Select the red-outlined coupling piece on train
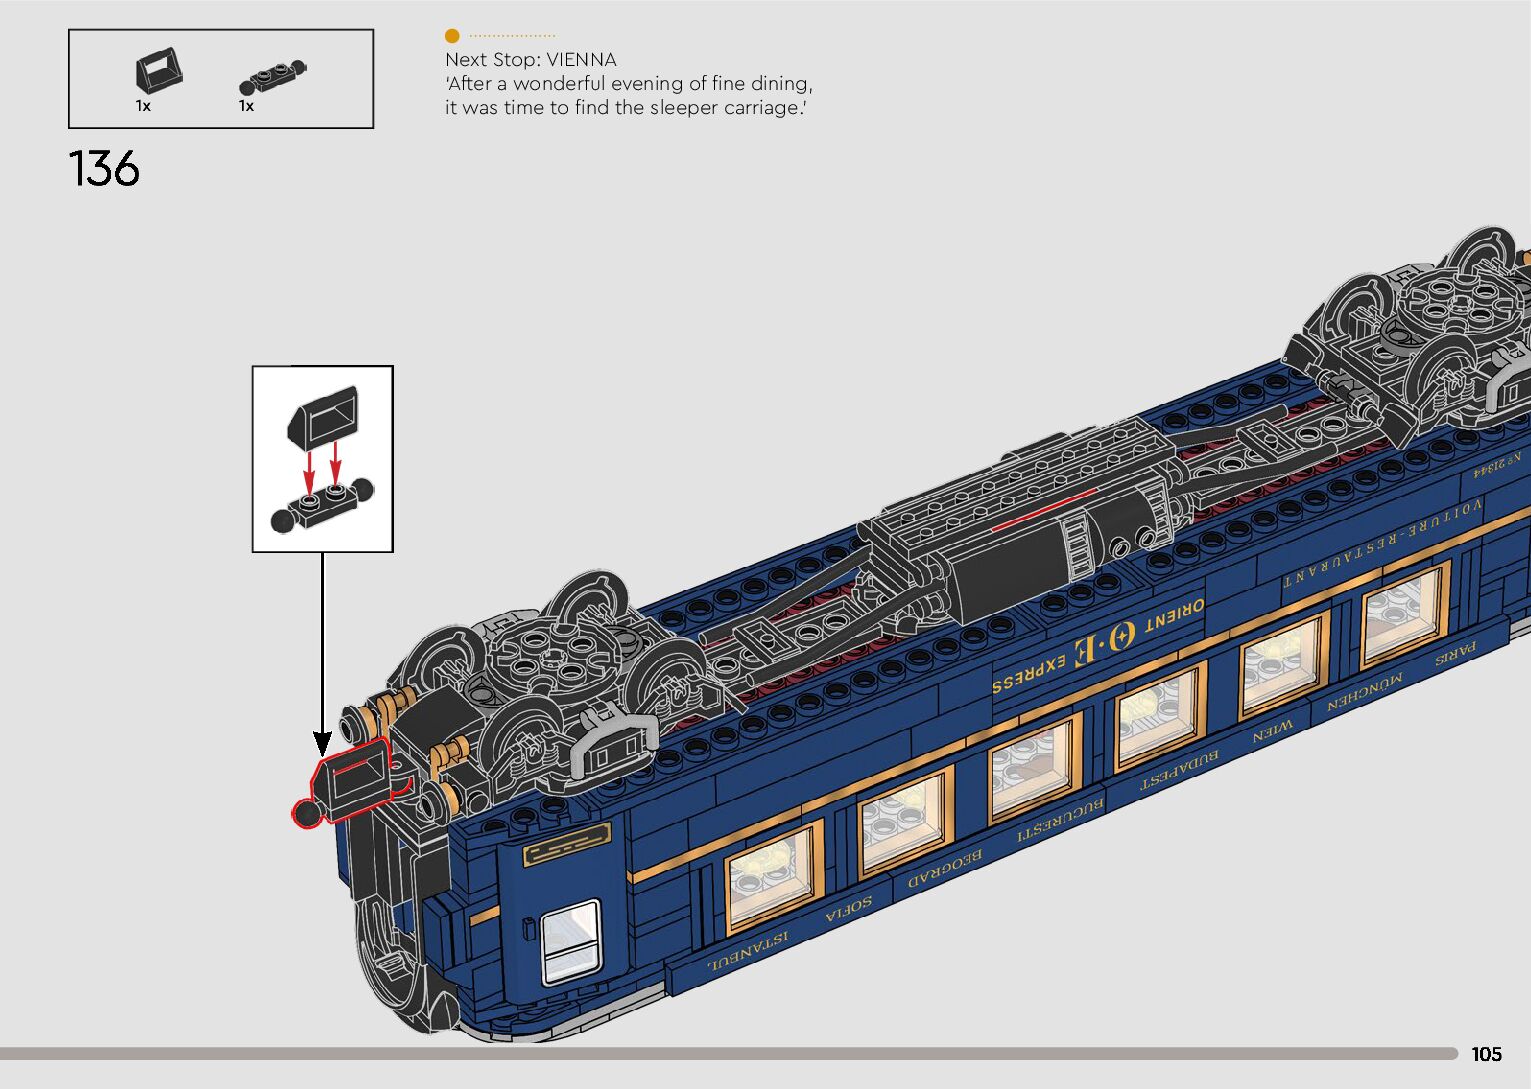The image size is (1531, 1089). coord(346,783)
